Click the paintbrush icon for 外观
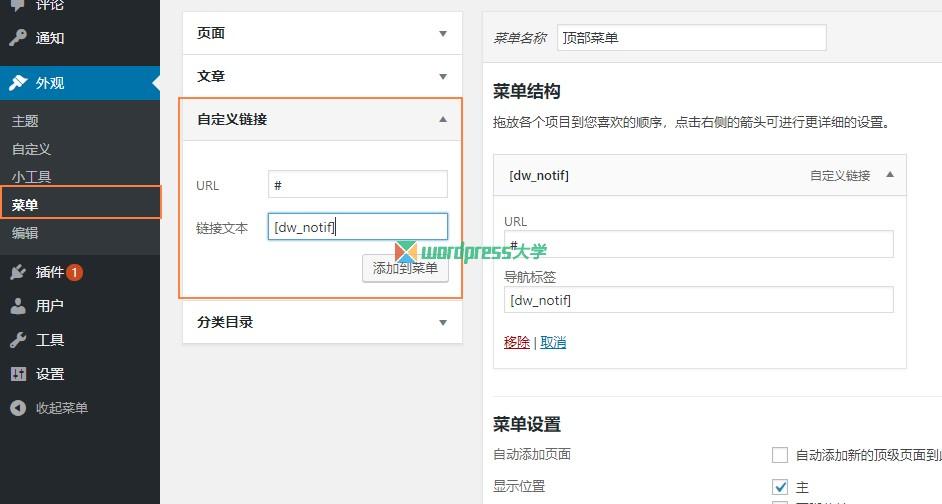 pyautogui.click(x=18, y=83)
